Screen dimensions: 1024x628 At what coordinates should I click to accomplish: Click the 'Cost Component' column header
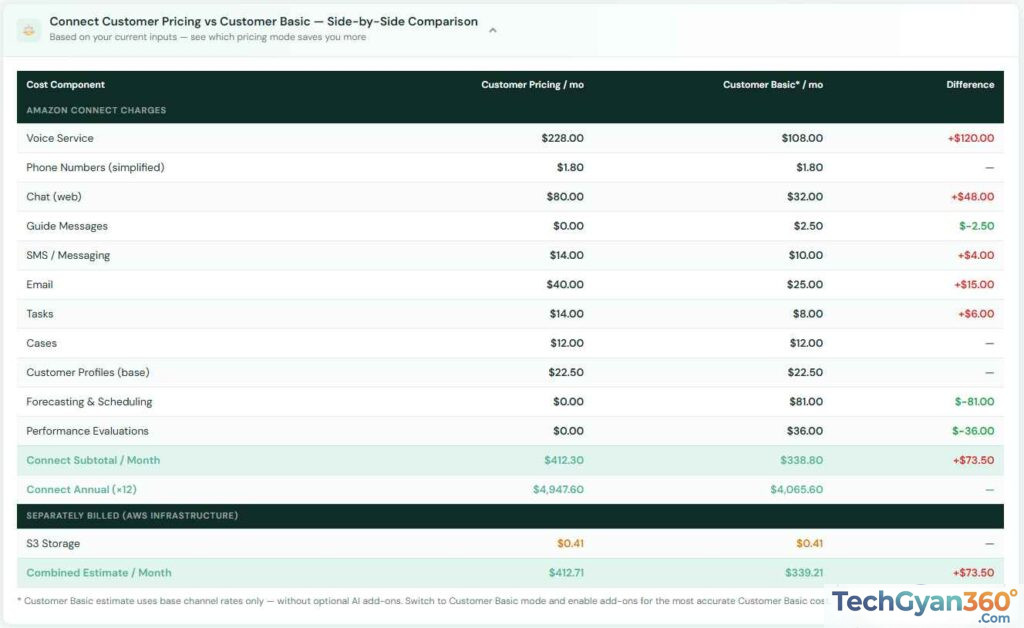[65, 85]
